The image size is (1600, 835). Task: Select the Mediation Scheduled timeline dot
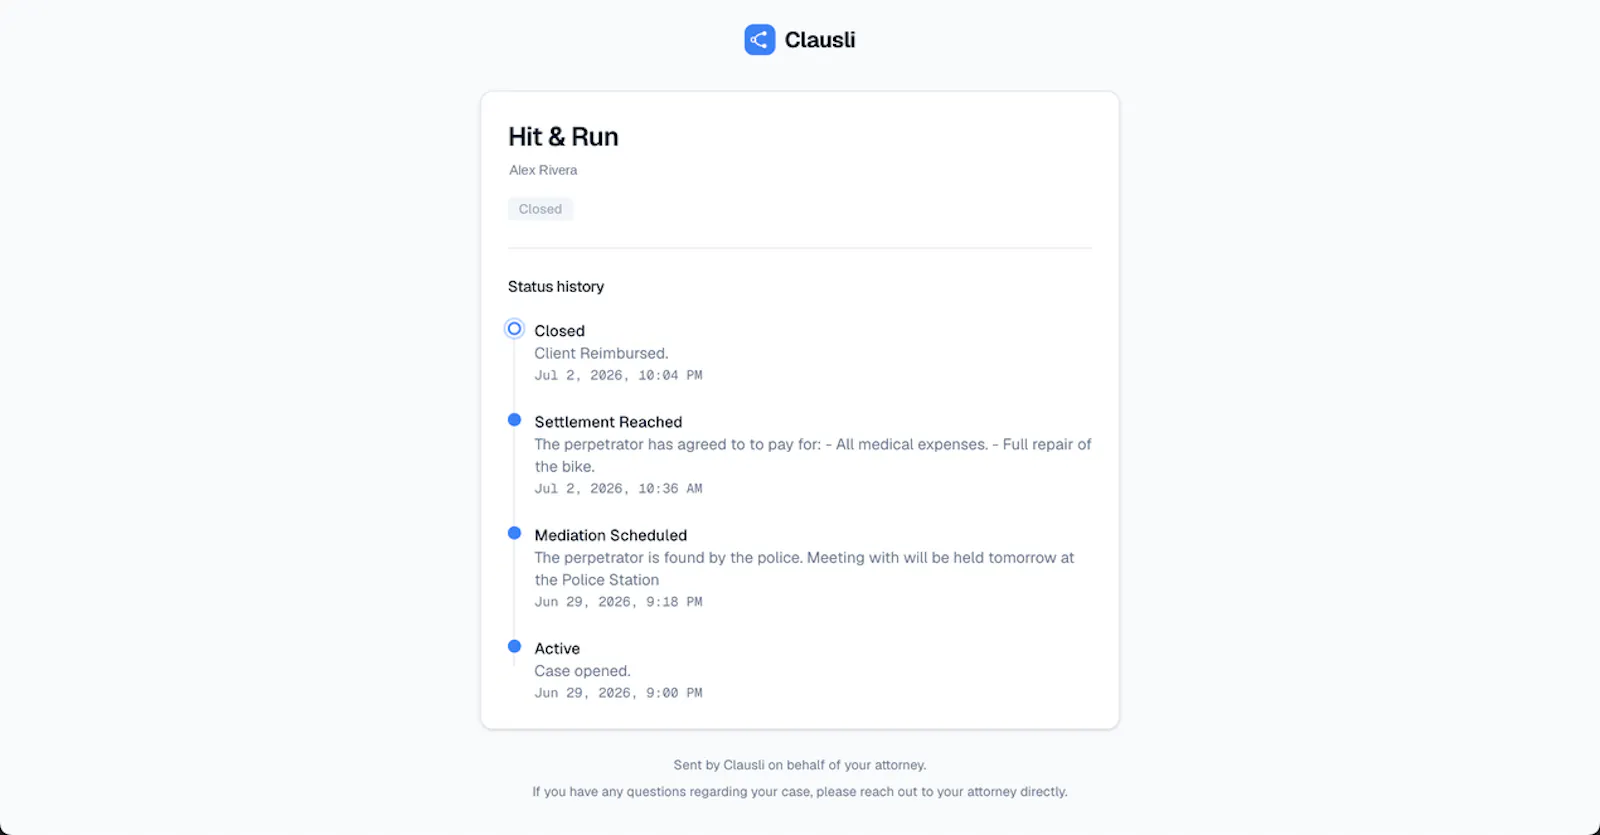pyautogui.click(x=514, y=533)
